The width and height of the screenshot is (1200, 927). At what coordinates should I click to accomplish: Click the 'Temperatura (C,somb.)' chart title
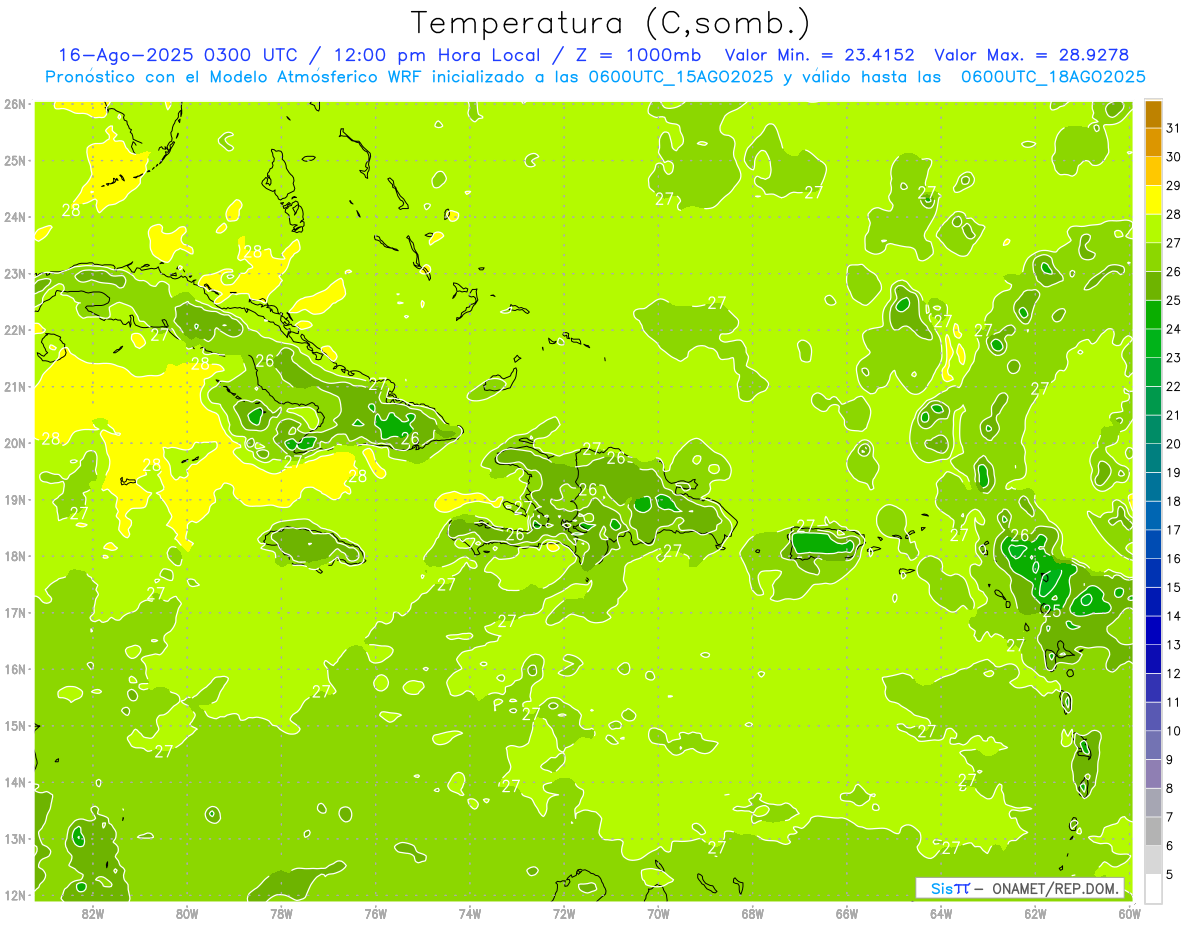(x=610, y=22)
